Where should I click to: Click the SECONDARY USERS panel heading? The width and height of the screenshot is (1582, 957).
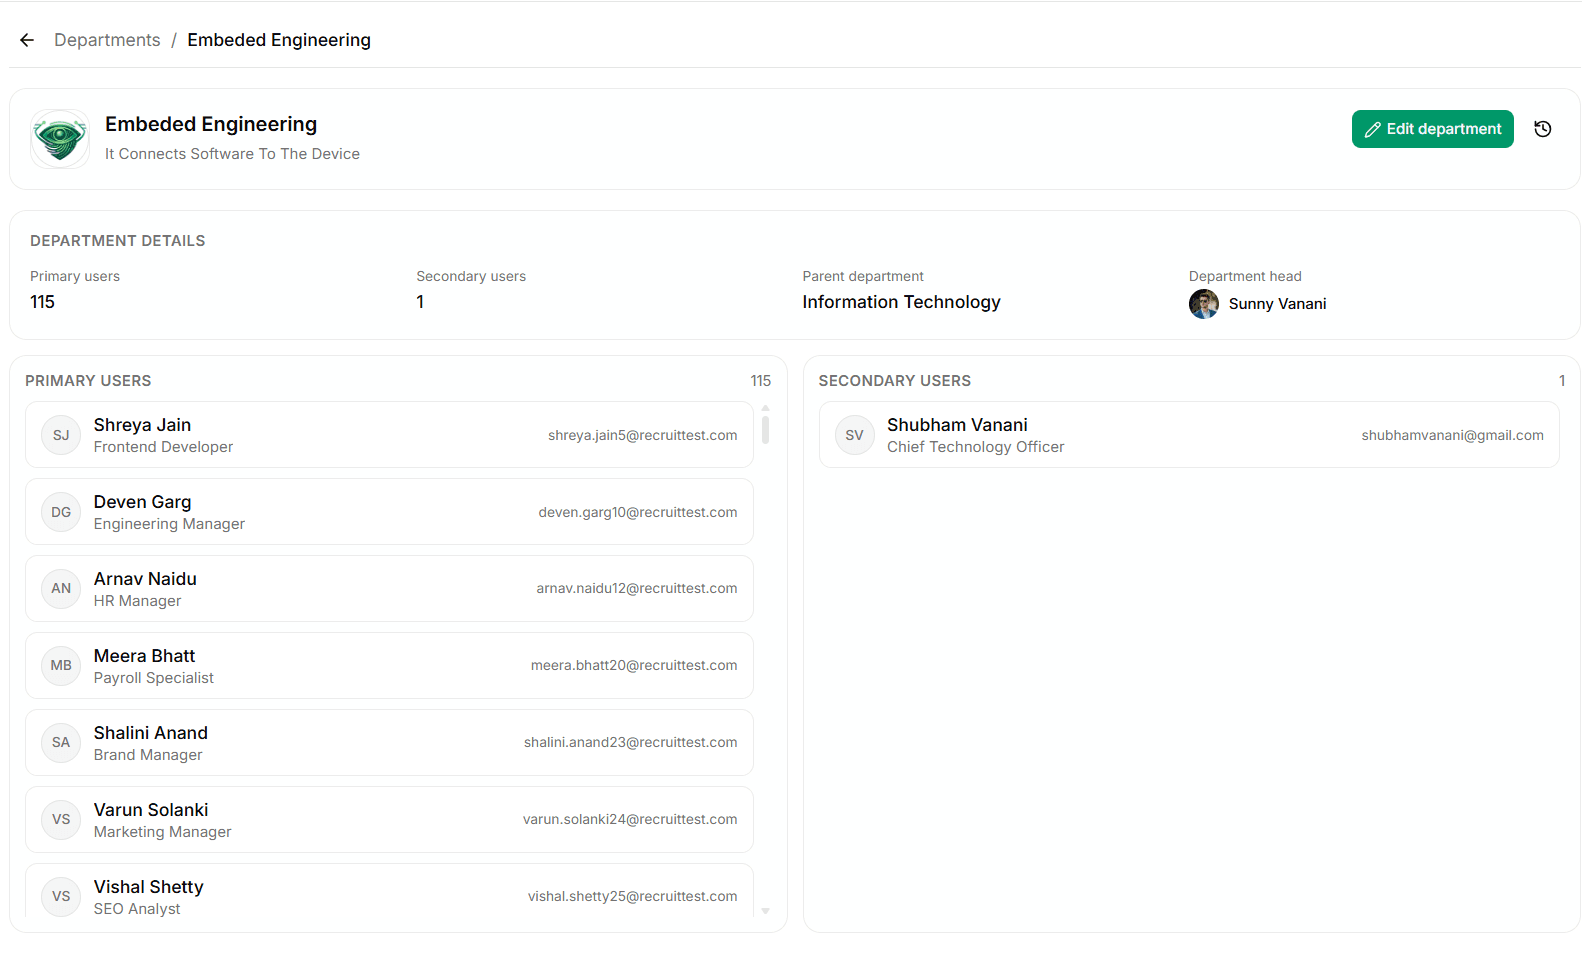point(894,381)
